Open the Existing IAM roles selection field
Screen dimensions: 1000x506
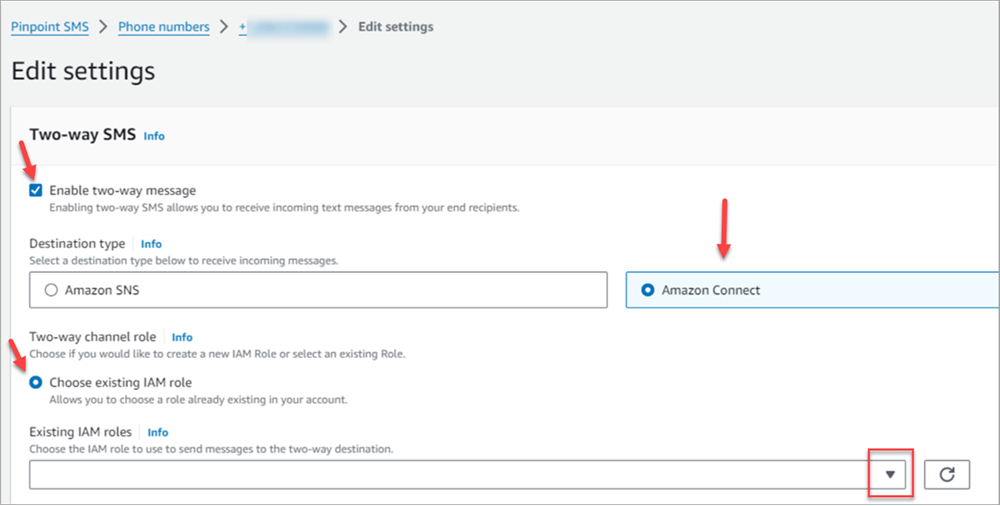click(450, 475)
